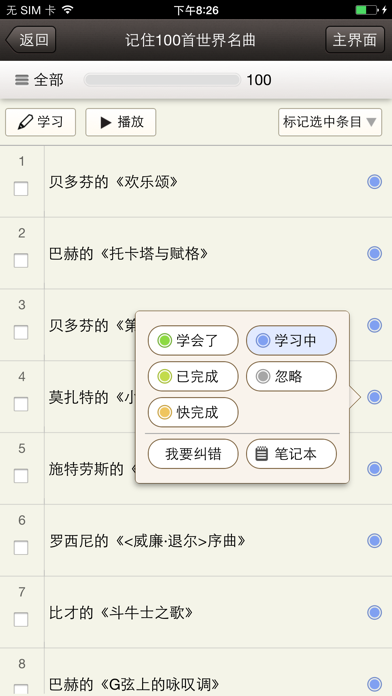Select the orange 快完成 status
Viewport: 392px width, 696px height.
click(193, 412)
